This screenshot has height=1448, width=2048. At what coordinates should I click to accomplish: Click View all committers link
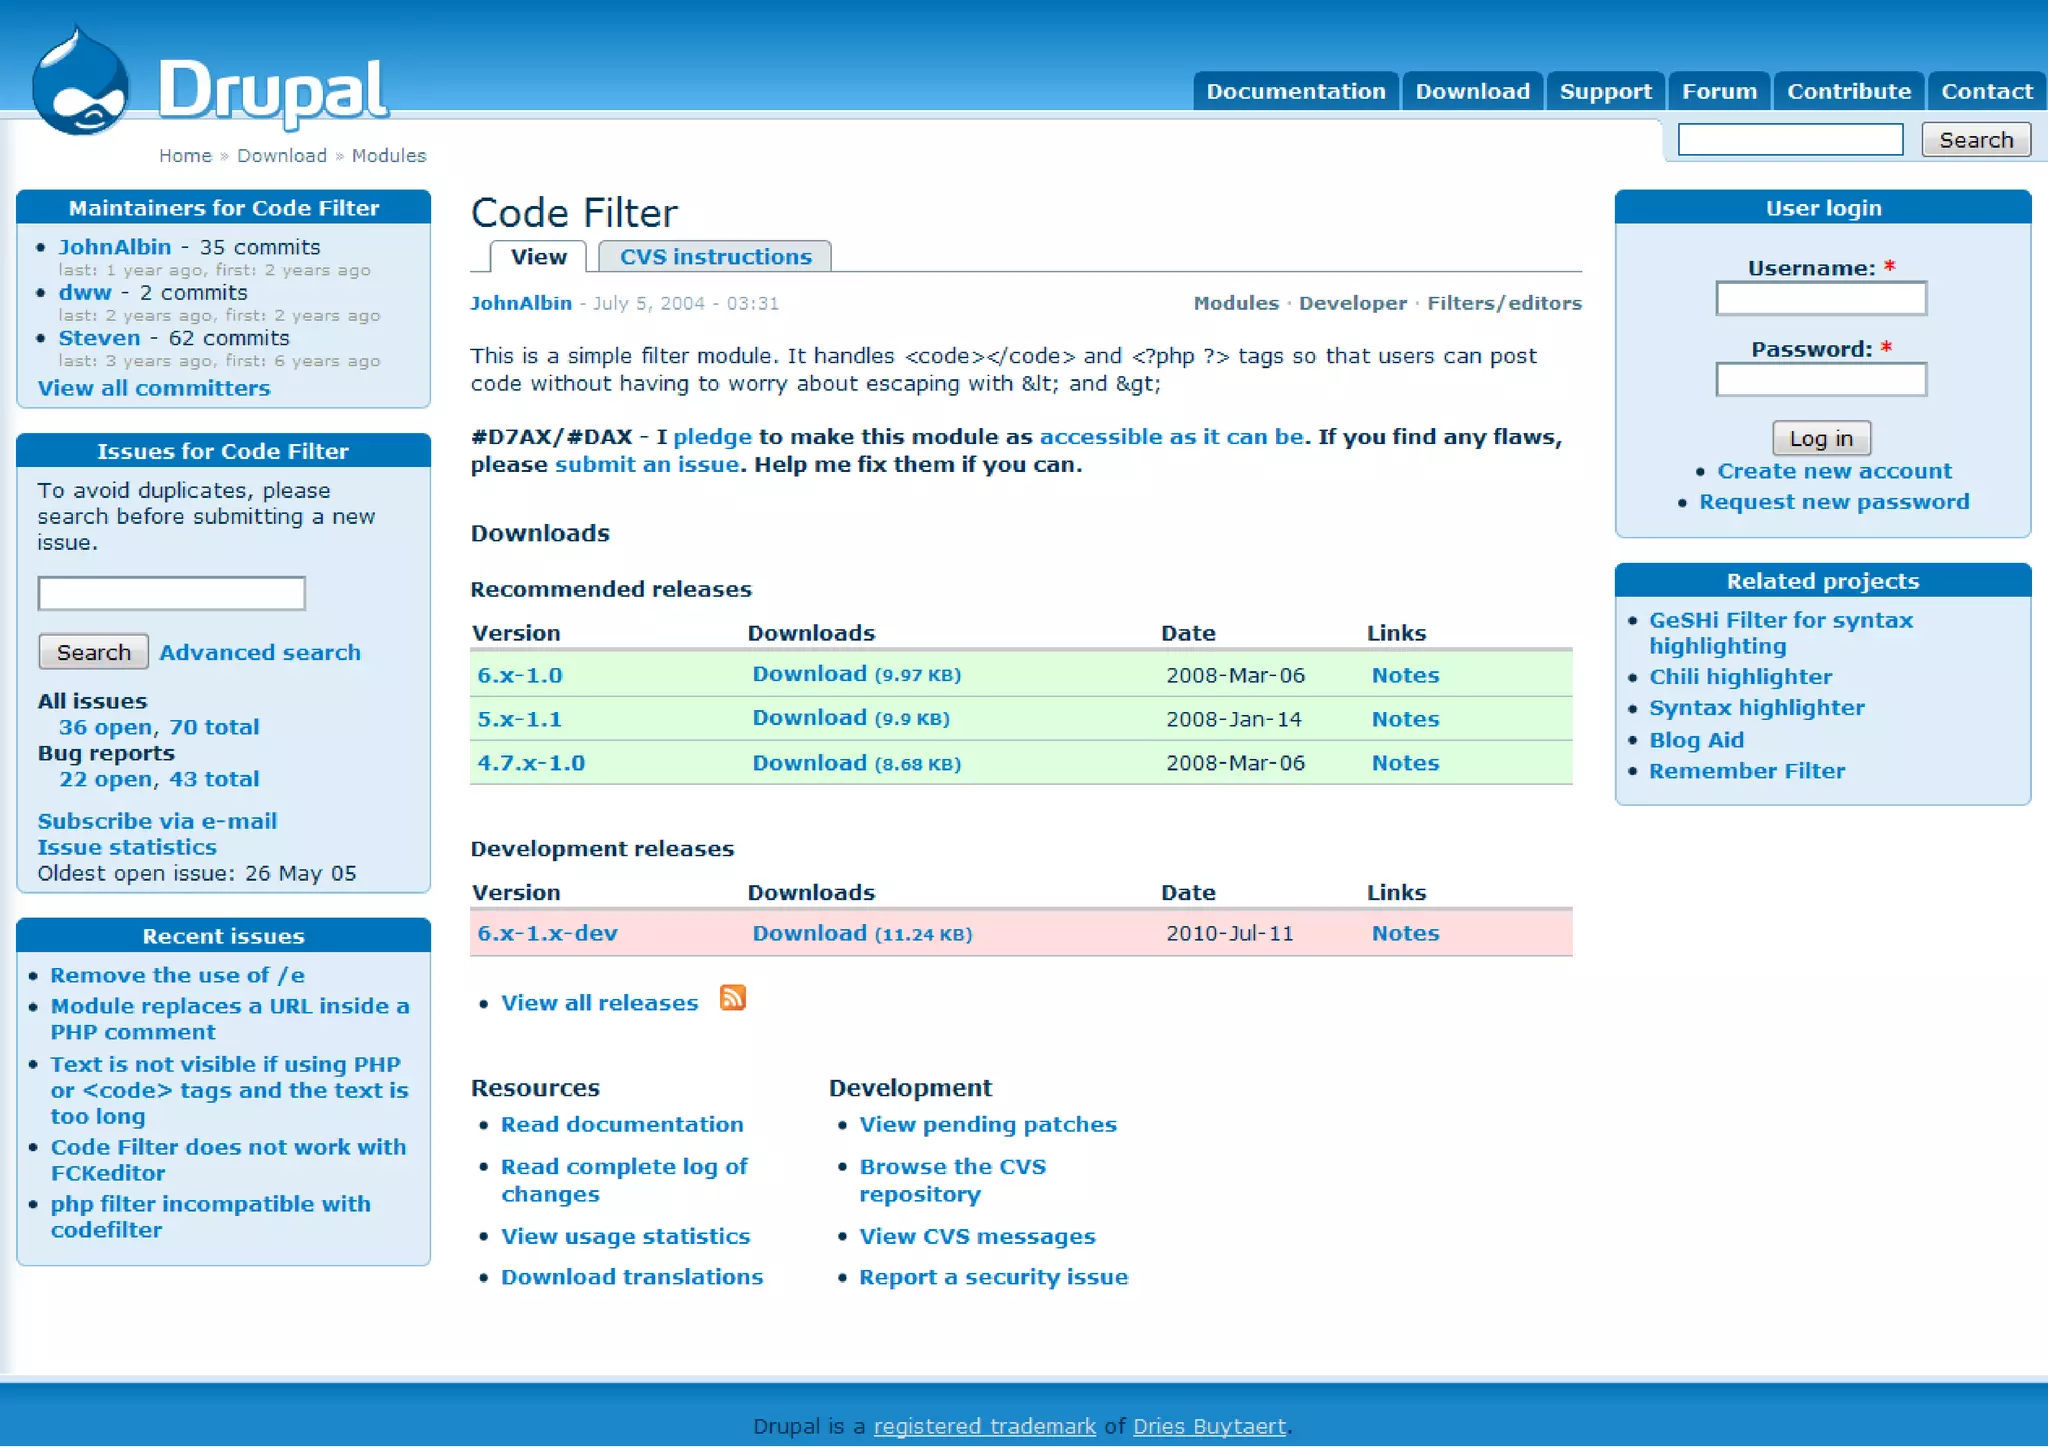pos(154,388)
